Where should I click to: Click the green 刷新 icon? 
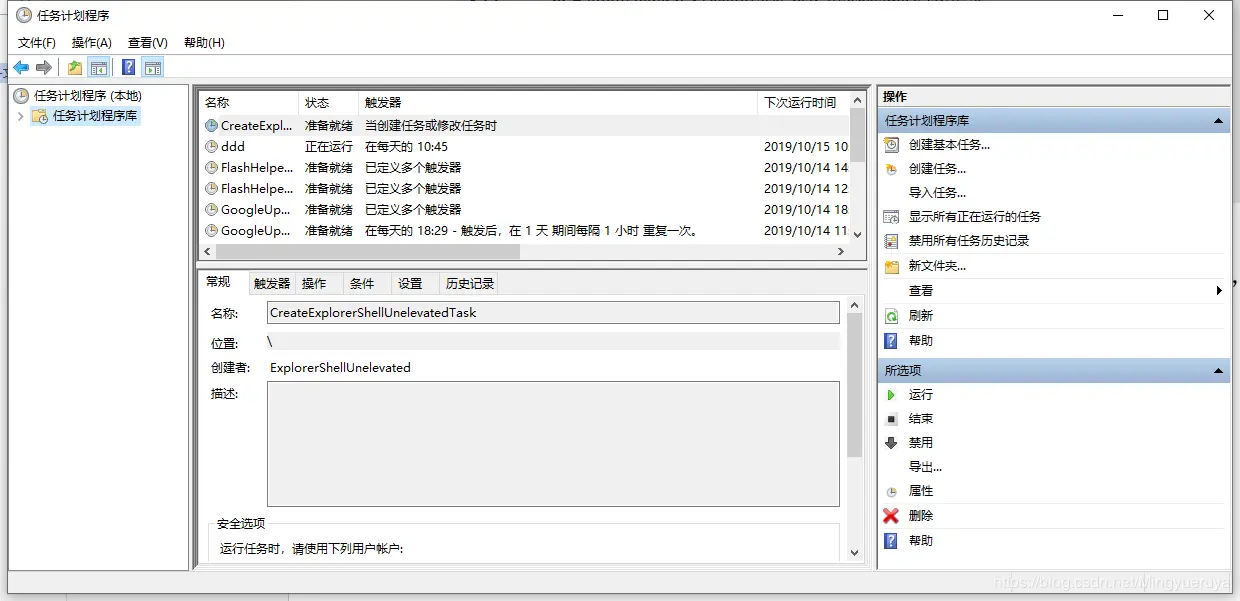click(x=891, y=315)
